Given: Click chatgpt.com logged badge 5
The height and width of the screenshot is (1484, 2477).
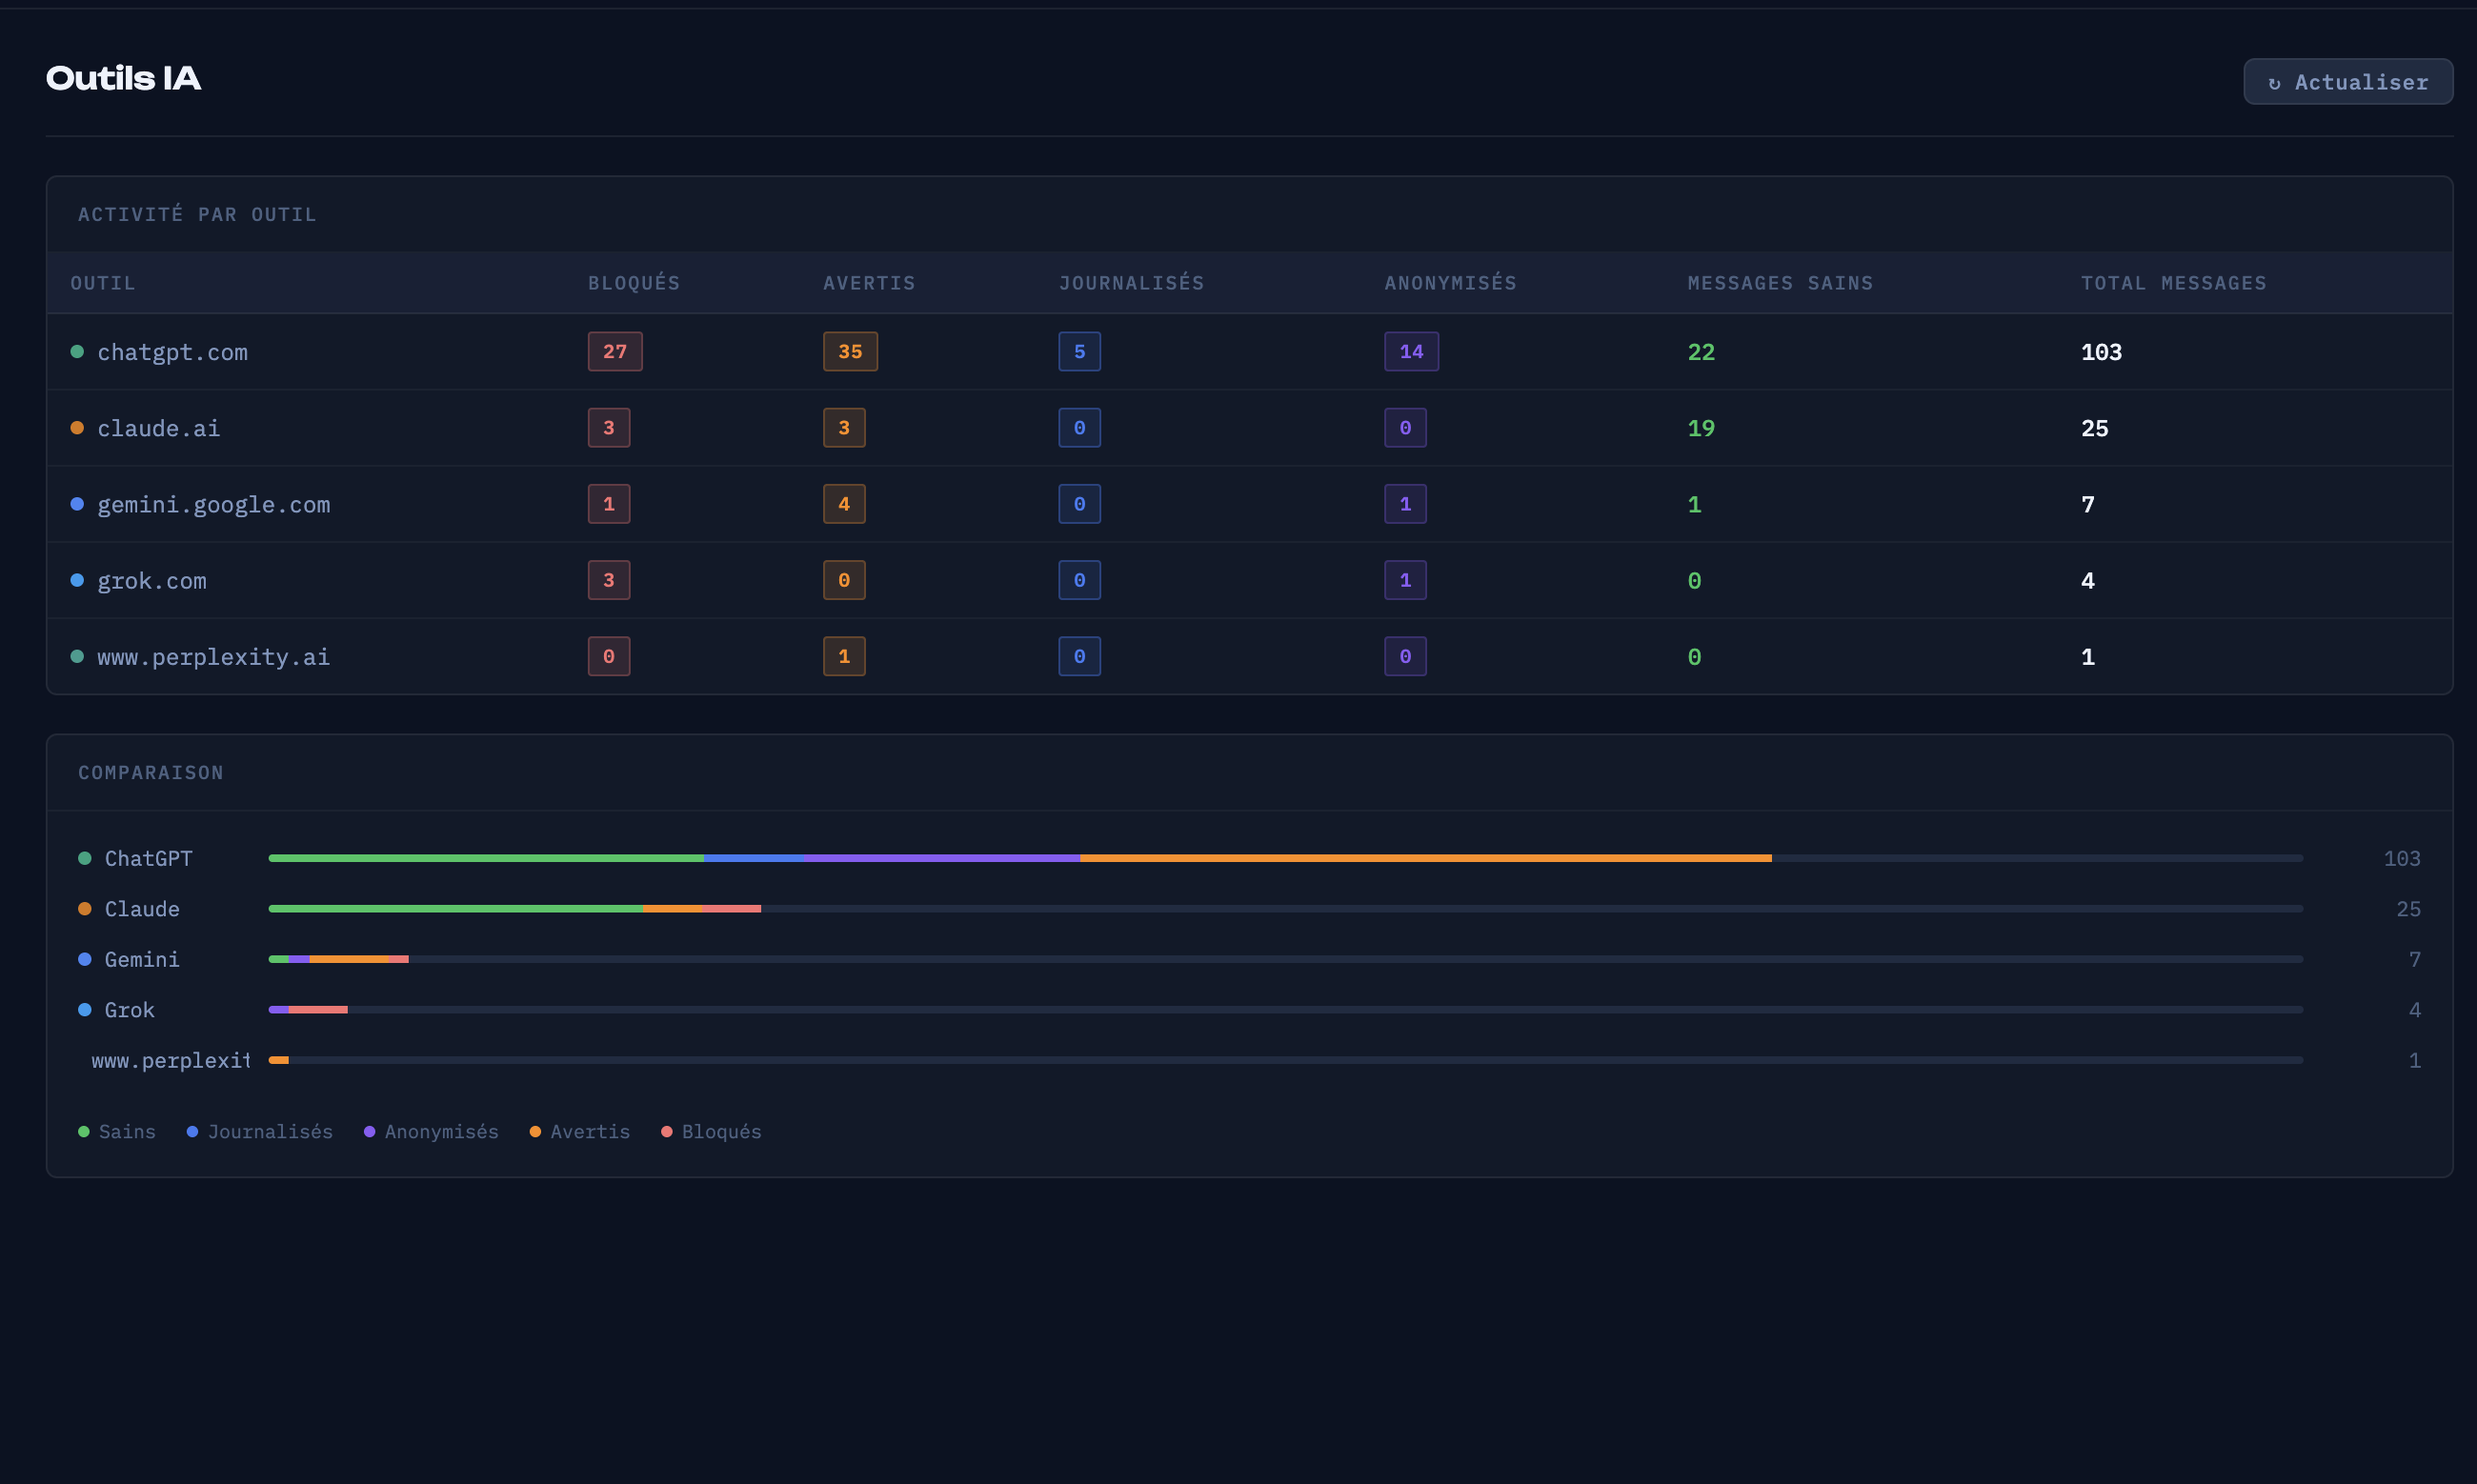Looking at the screenshot, I should 1079,352.
